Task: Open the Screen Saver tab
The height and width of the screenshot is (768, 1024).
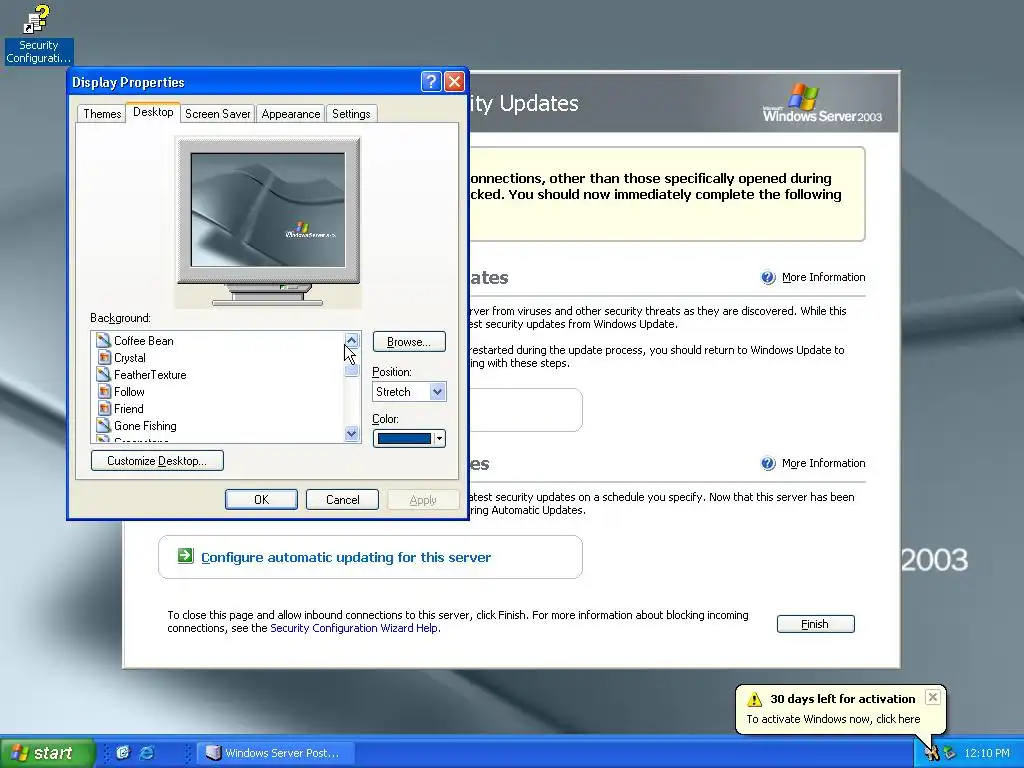Action: pos(217,114)
